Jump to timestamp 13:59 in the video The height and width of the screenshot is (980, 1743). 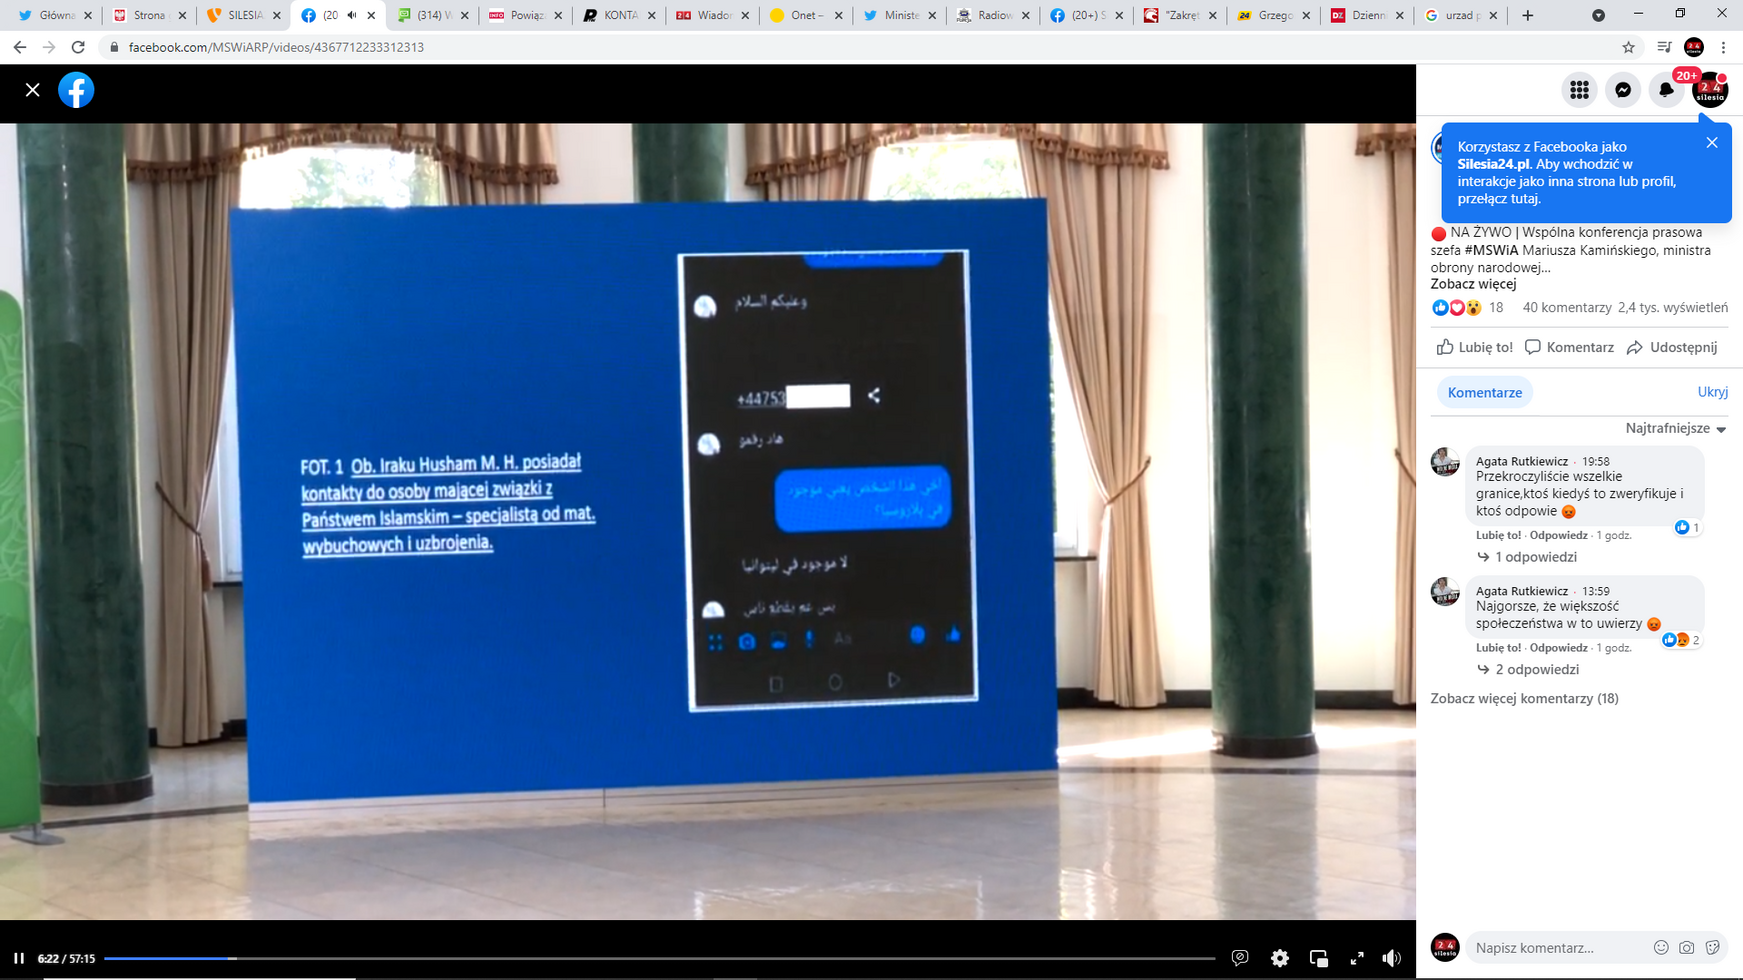pos(1596,591)
